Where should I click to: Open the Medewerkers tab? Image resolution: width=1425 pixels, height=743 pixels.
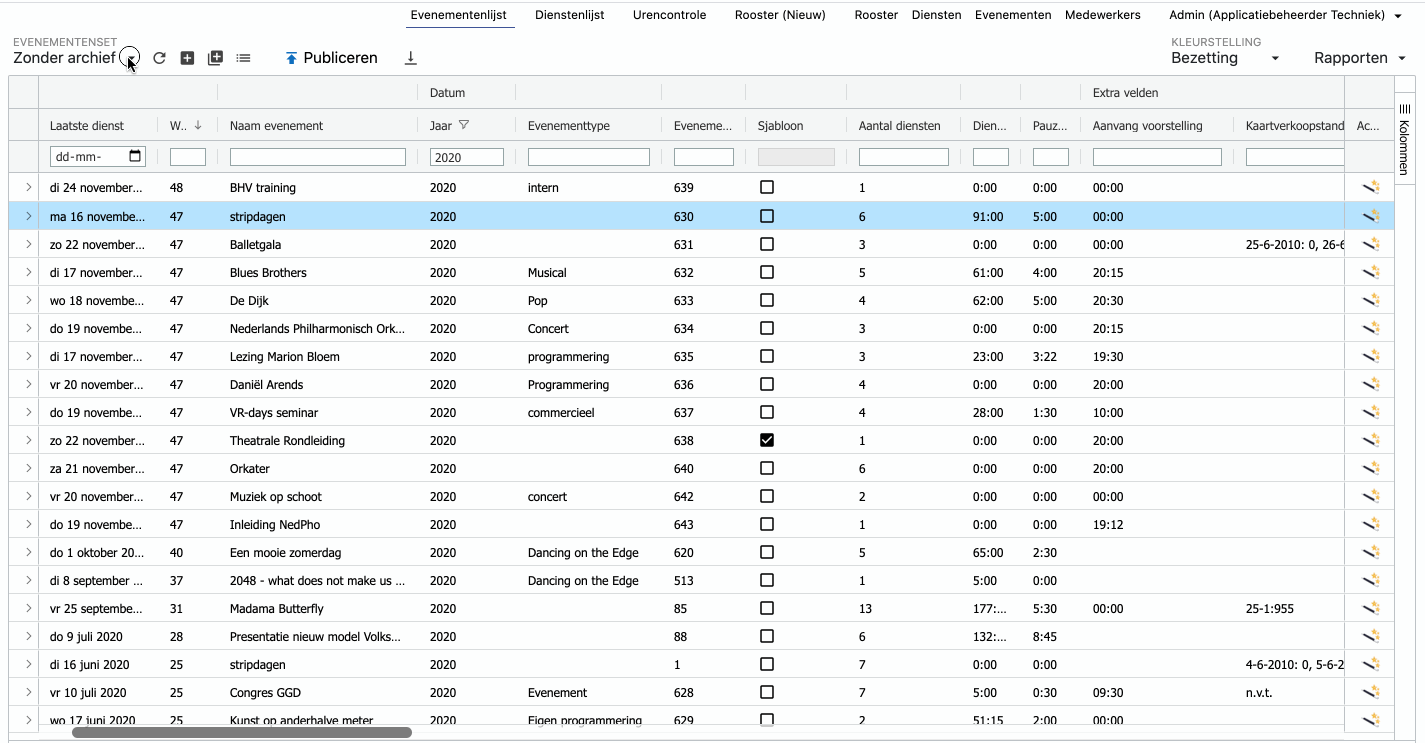point(1102,15)
